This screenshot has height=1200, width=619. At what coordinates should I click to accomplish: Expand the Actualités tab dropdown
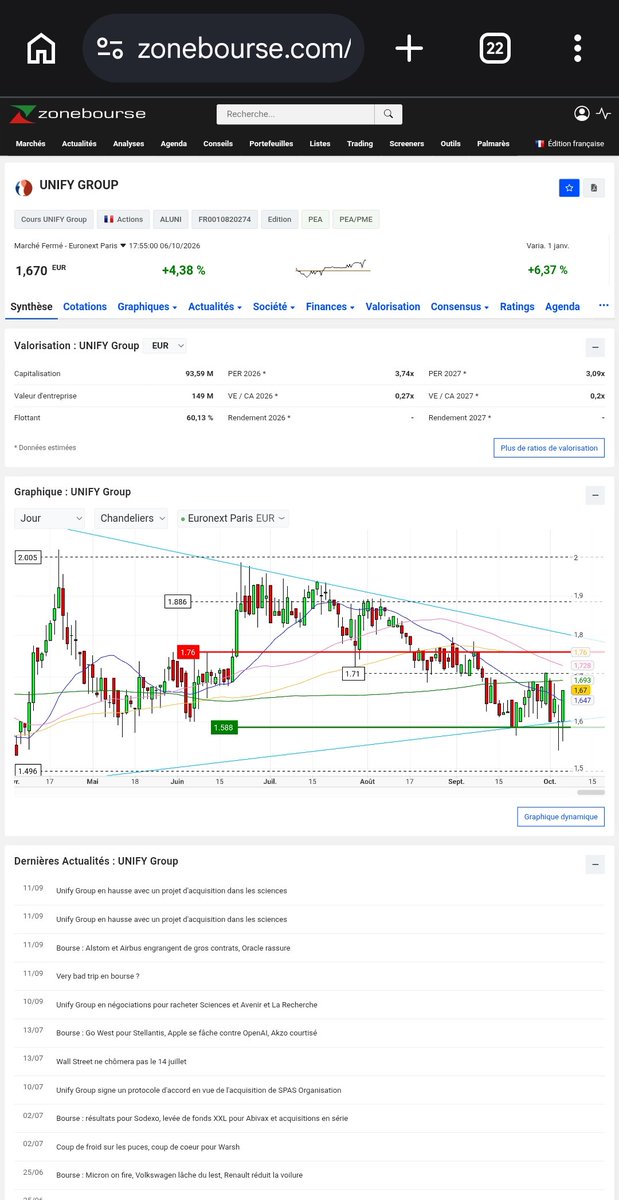pyautogui.click(x=215, y=307)
